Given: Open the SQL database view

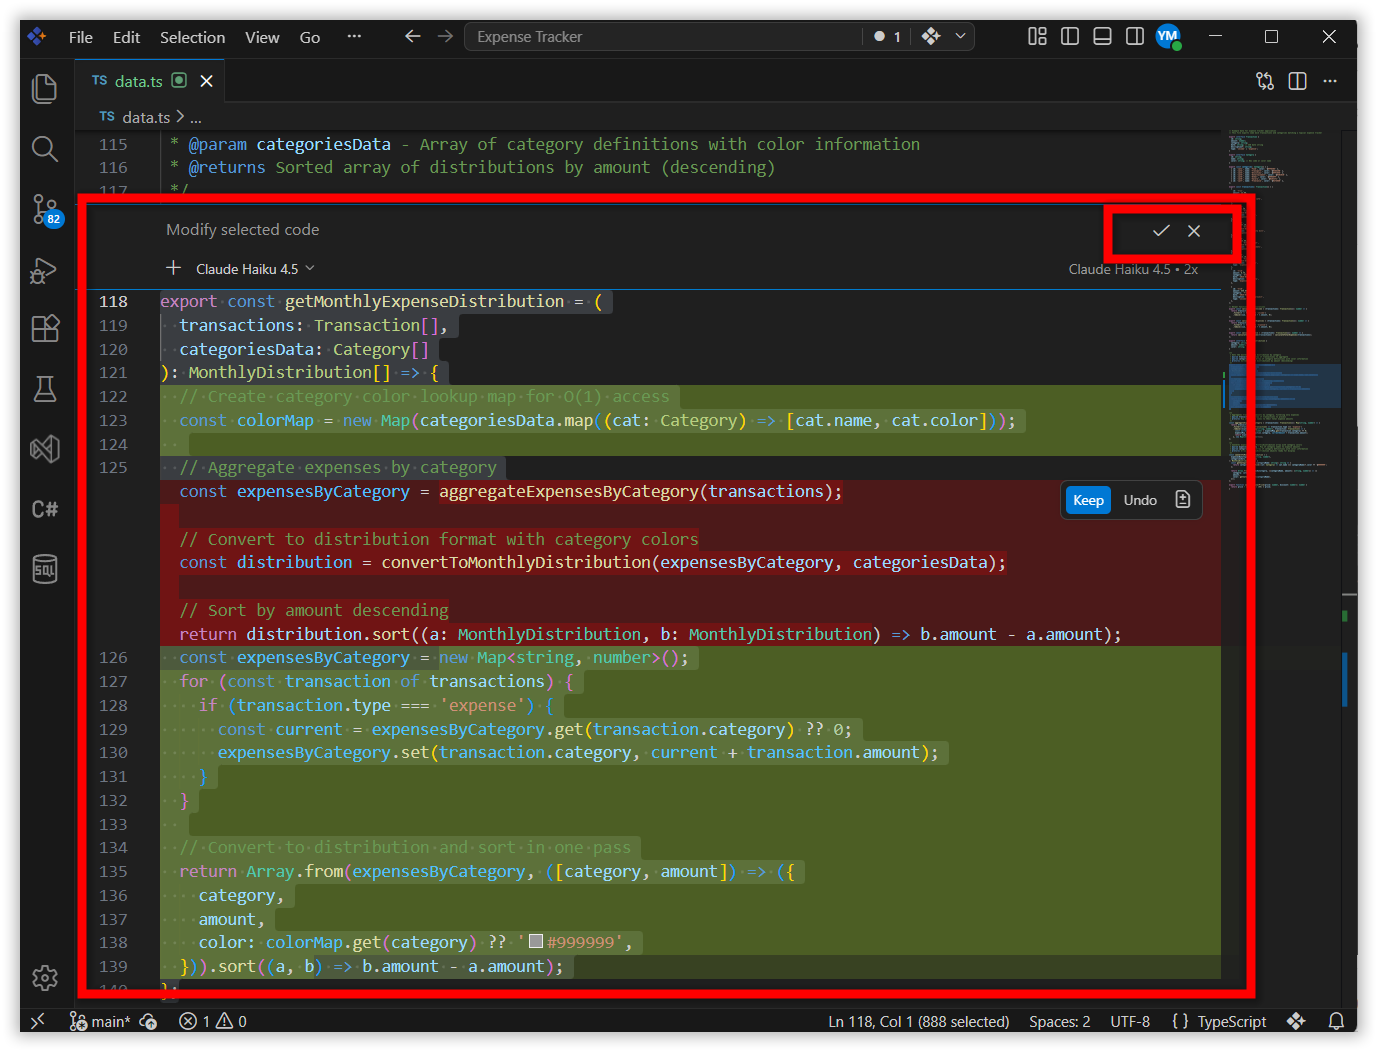Looking at the screenshot, I should pyautogui.click(x=45, y=569).
